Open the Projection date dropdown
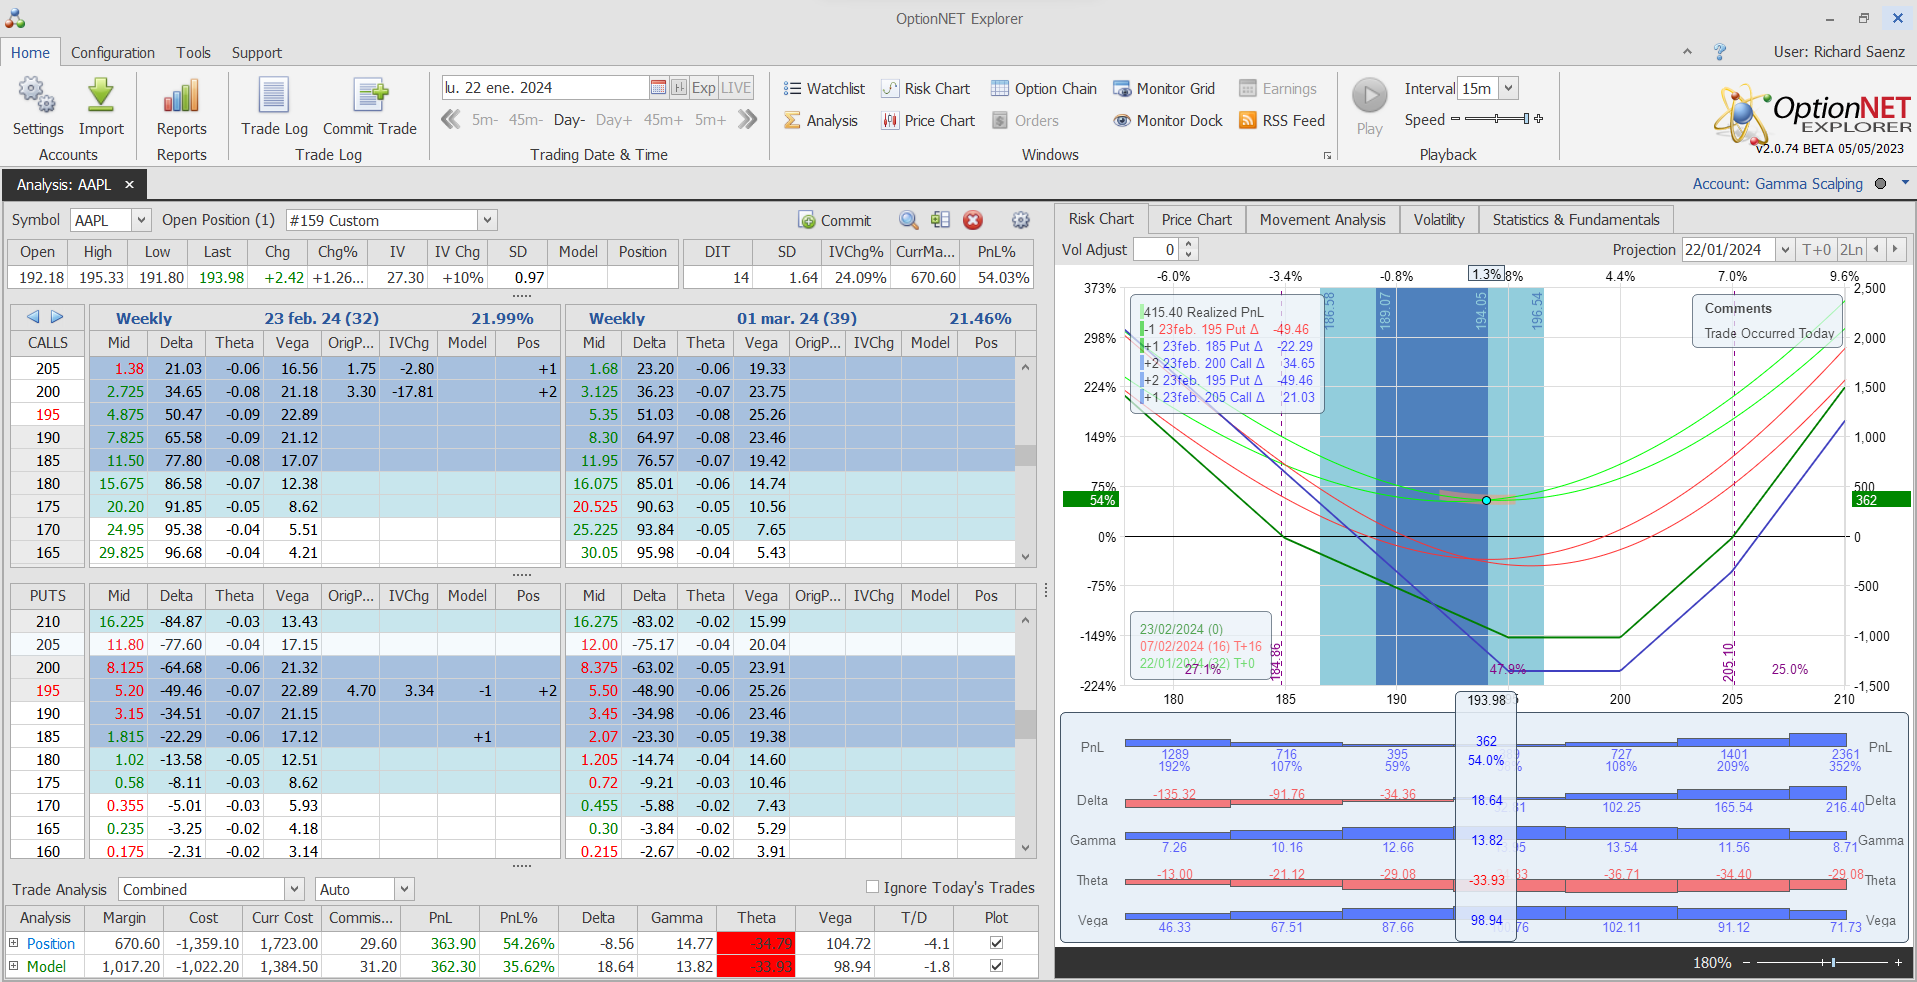The width and height of the screenshot is (1917, 982). 1785,250
